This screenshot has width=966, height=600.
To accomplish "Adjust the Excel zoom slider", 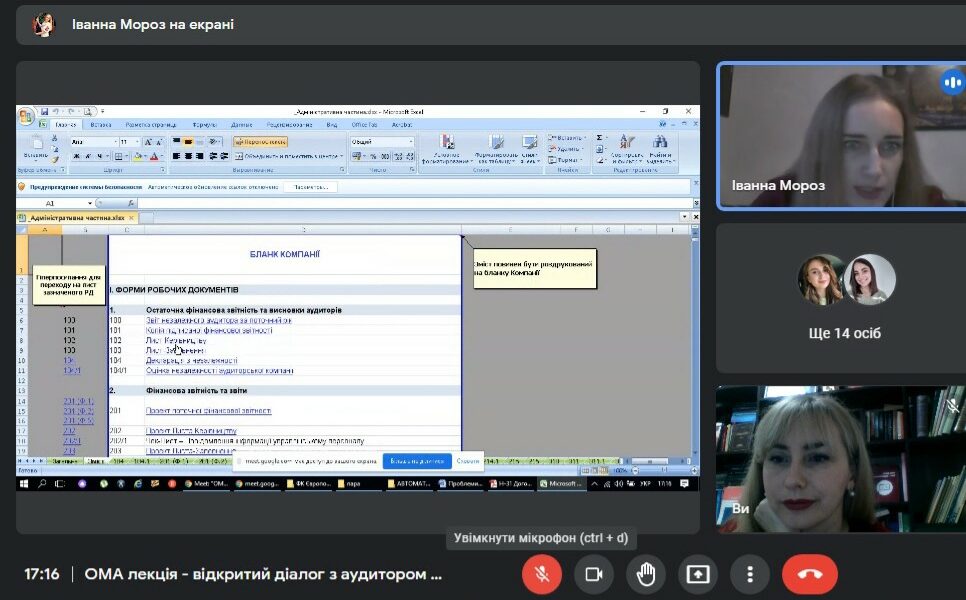I will click(x=665, y=471).
